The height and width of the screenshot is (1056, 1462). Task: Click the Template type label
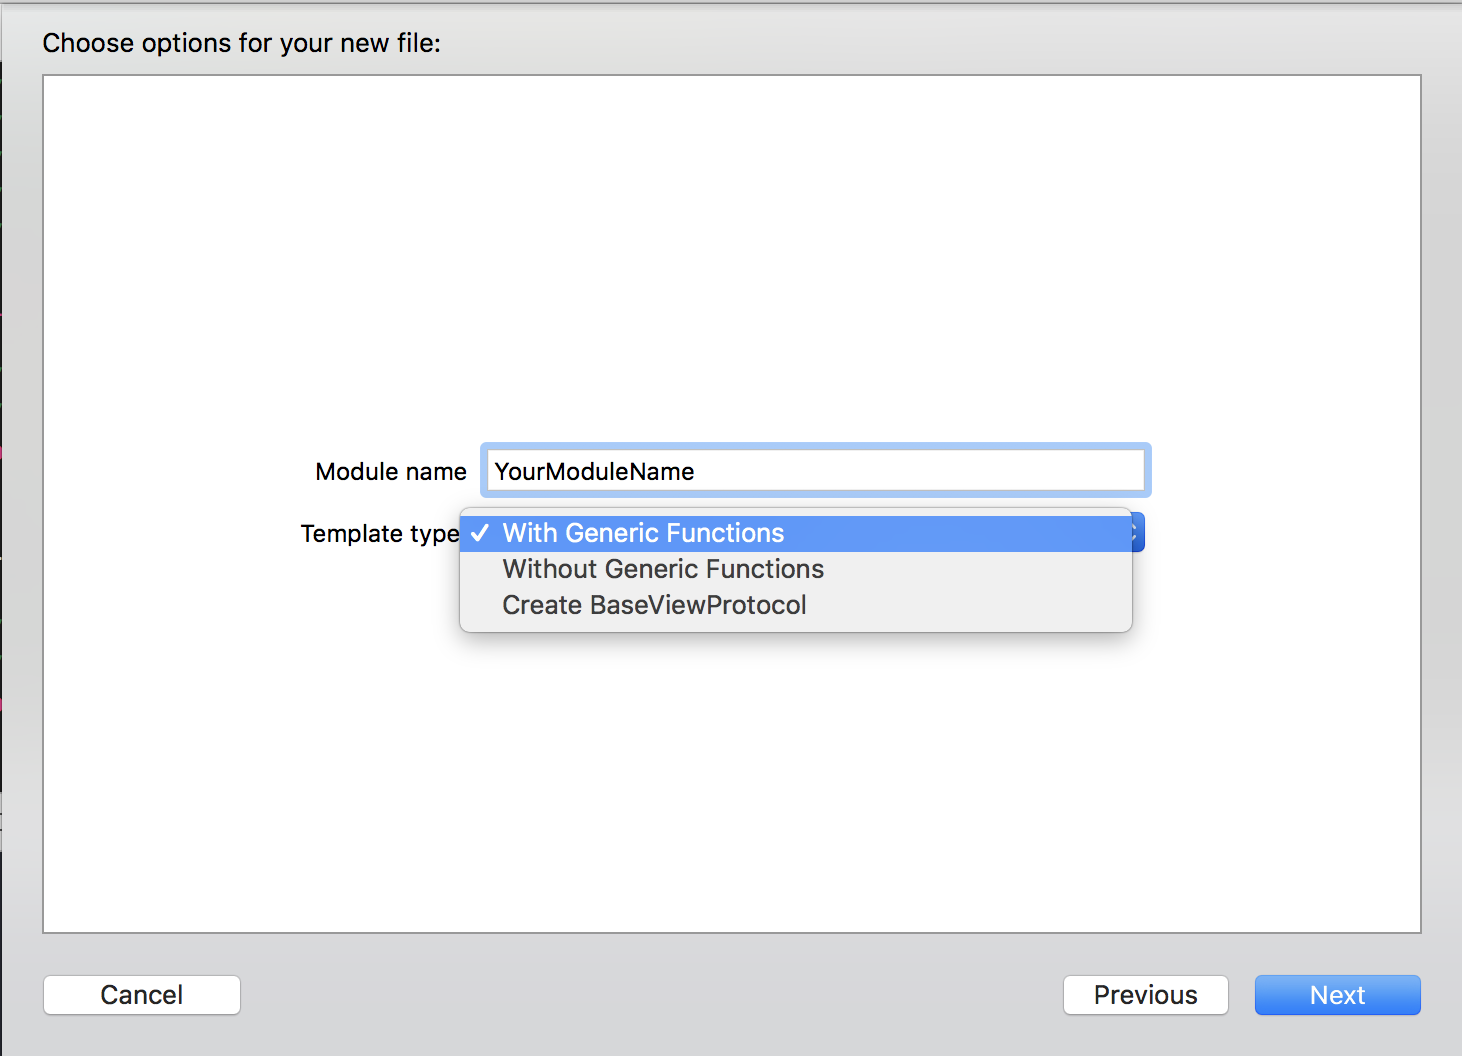pos(380,533)
